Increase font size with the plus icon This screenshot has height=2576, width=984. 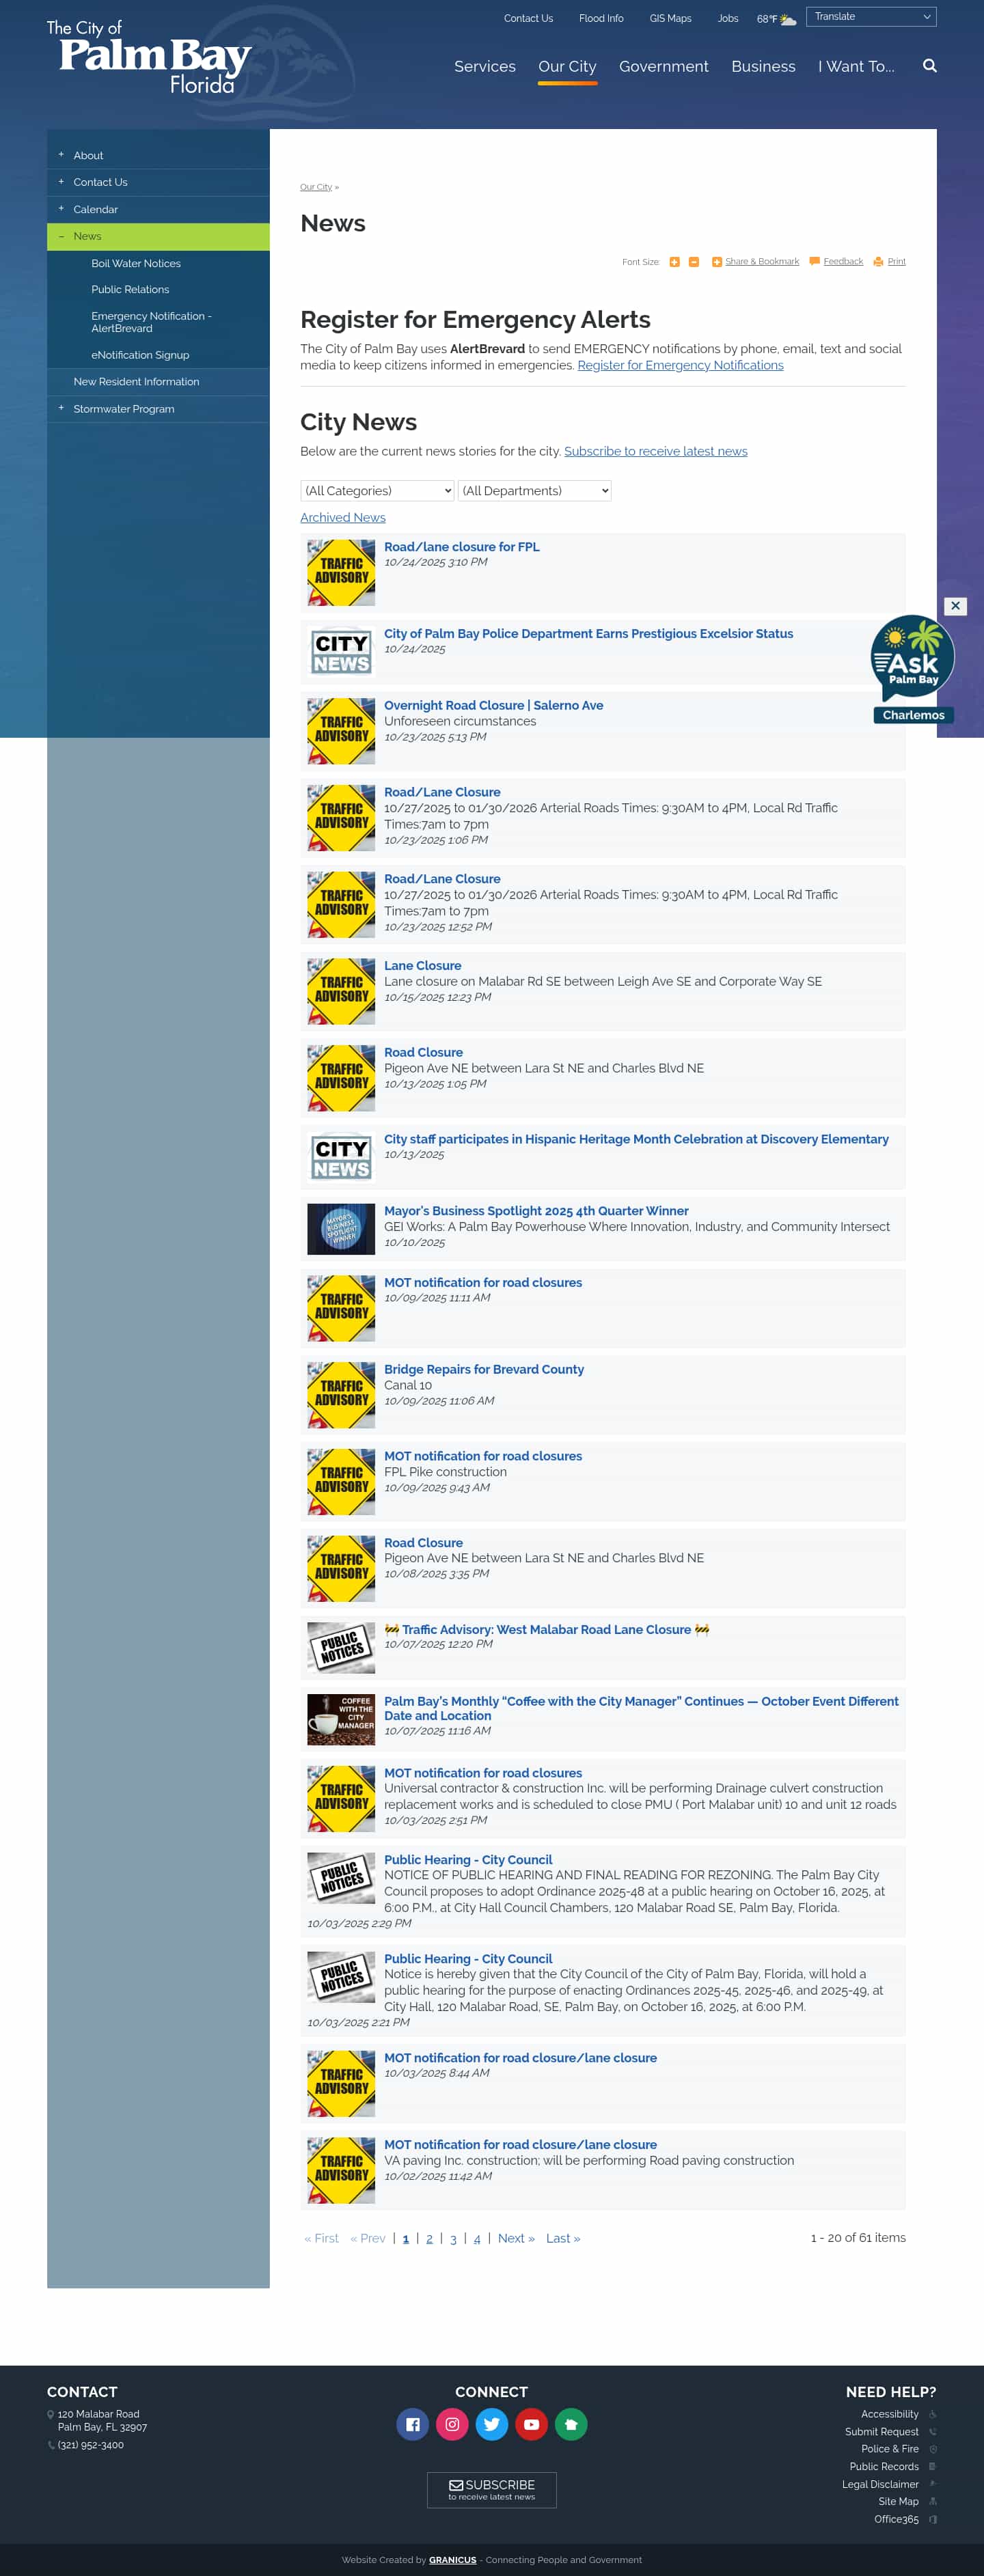point(674,262)
